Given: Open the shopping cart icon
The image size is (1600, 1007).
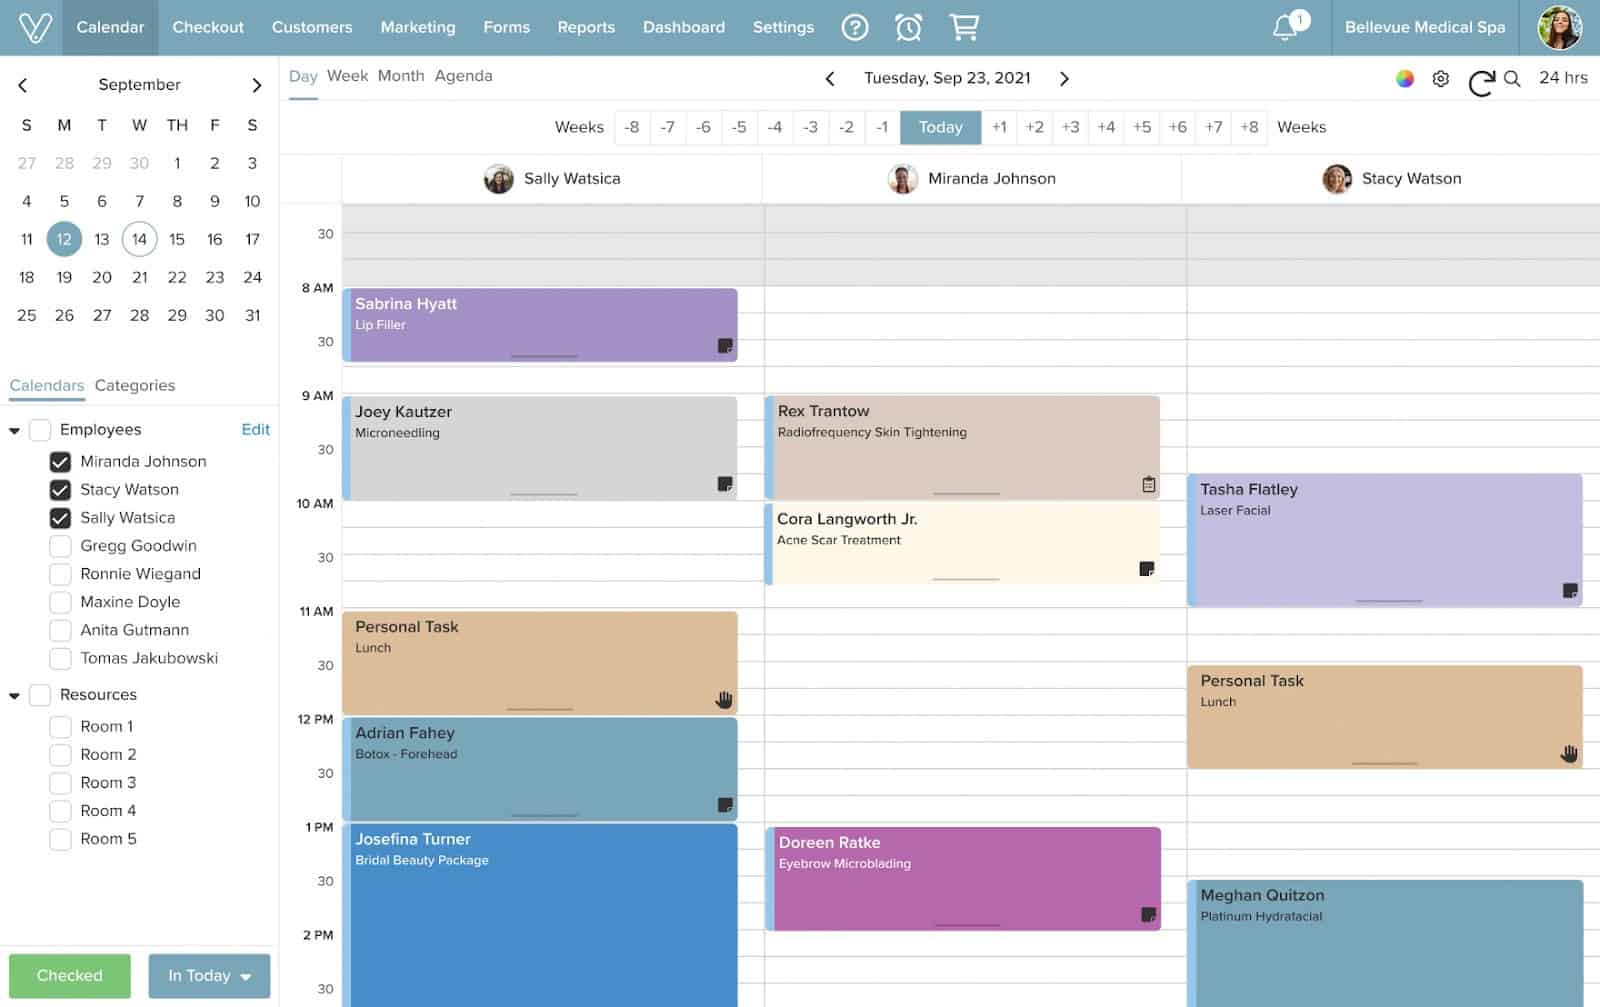Looking at the screenshot, I should pyautogui.click(x=963, y=27).
